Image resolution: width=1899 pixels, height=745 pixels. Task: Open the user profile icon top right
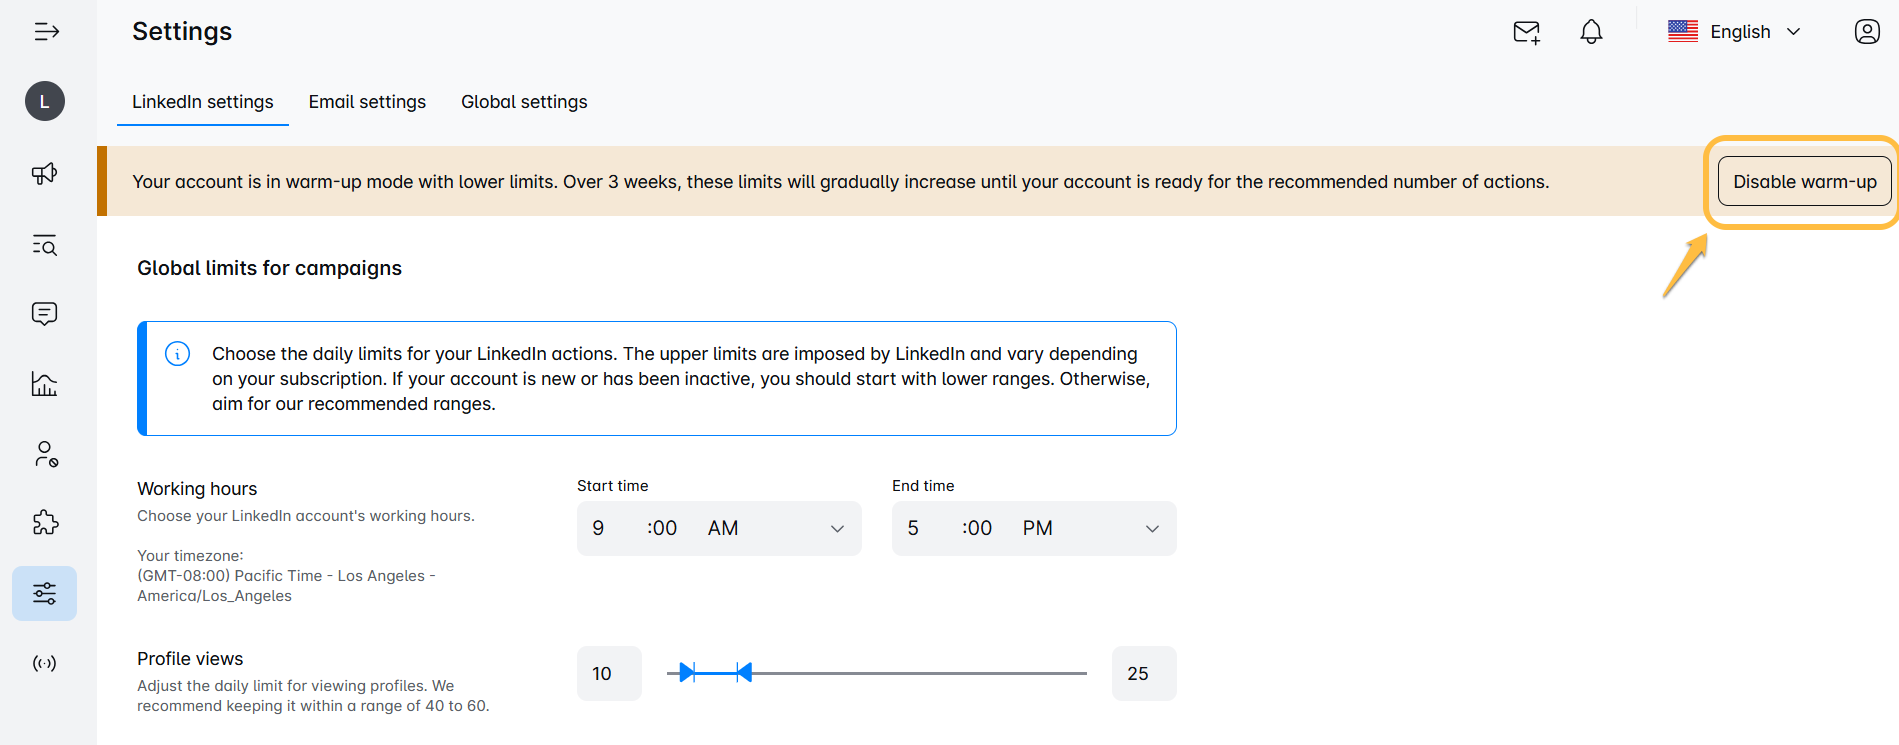click(1867, 32)
